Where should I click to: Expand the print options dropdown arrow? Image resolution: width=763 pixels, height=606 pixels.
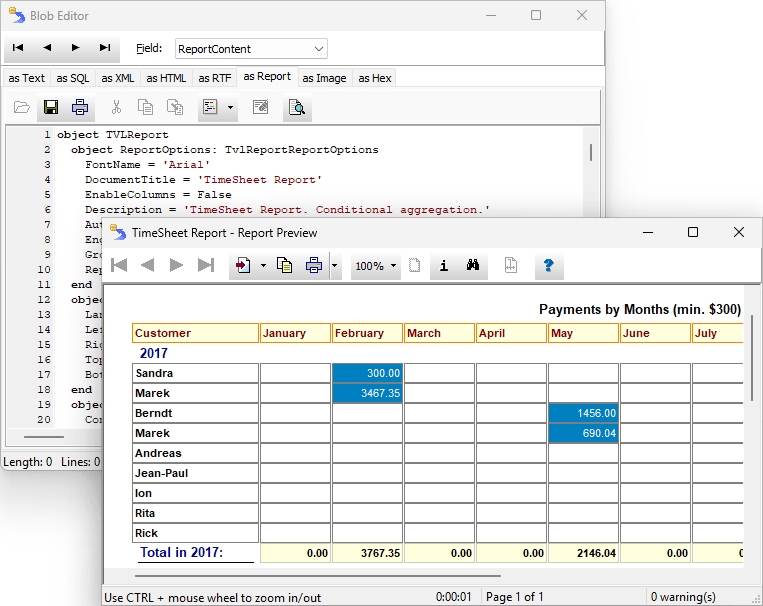(335, 266)
